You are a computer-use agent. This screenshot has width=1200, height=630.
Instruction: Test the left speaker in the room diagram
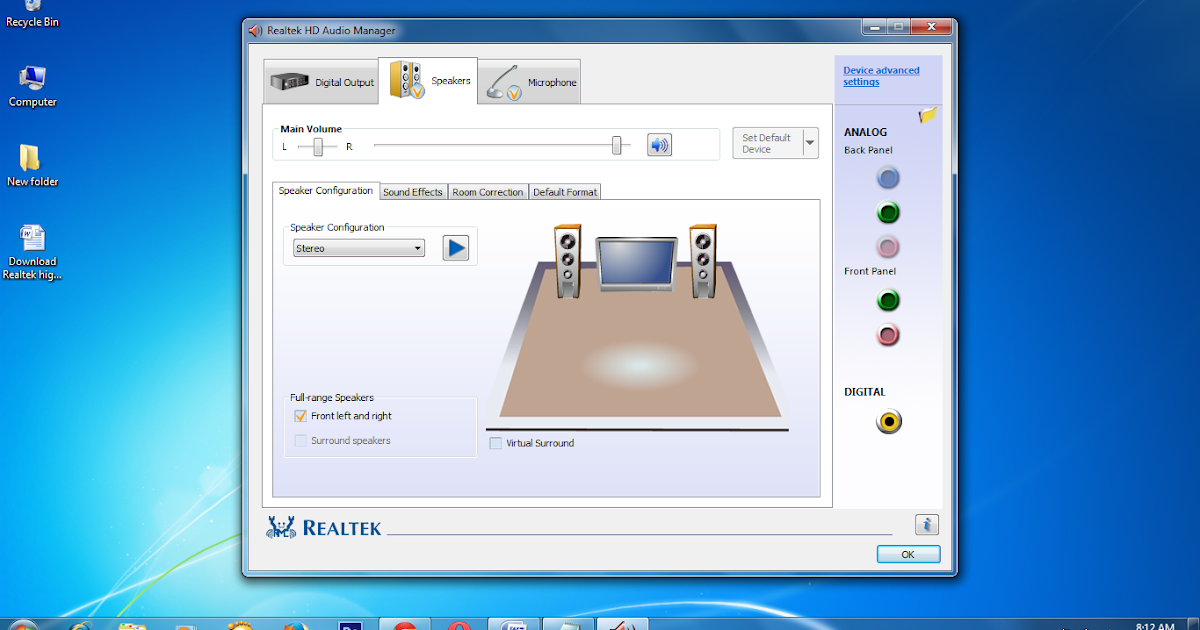pyautogui.click(x=568, y=260)
